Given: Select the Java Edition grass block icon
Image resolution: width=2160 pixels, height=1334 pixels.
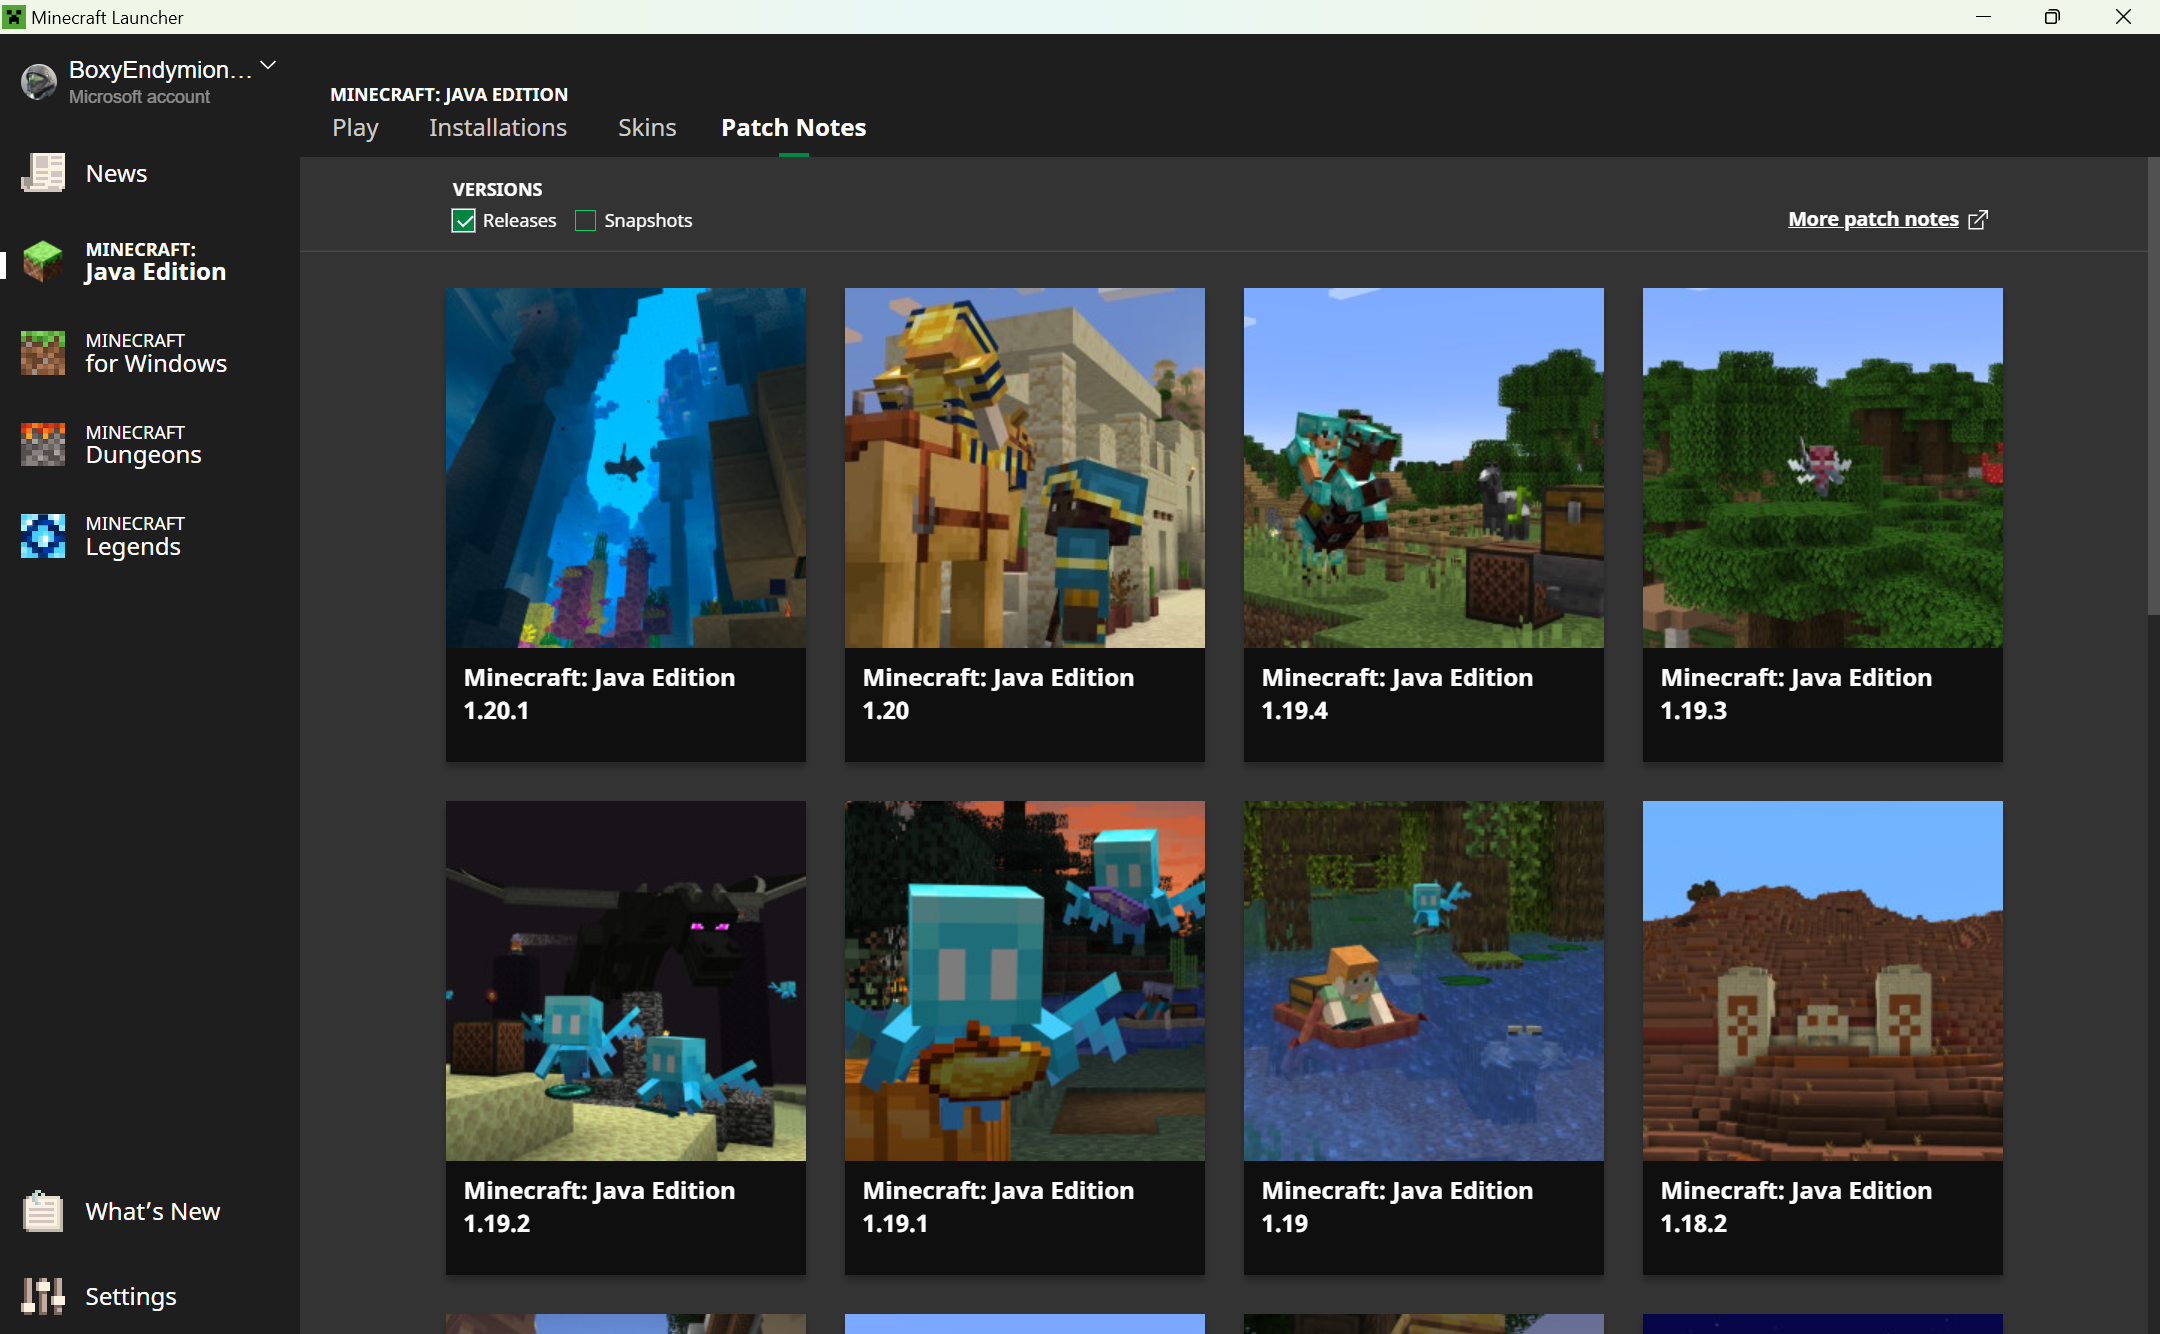Looking at the screenshot, I should (x=43, y=261).
